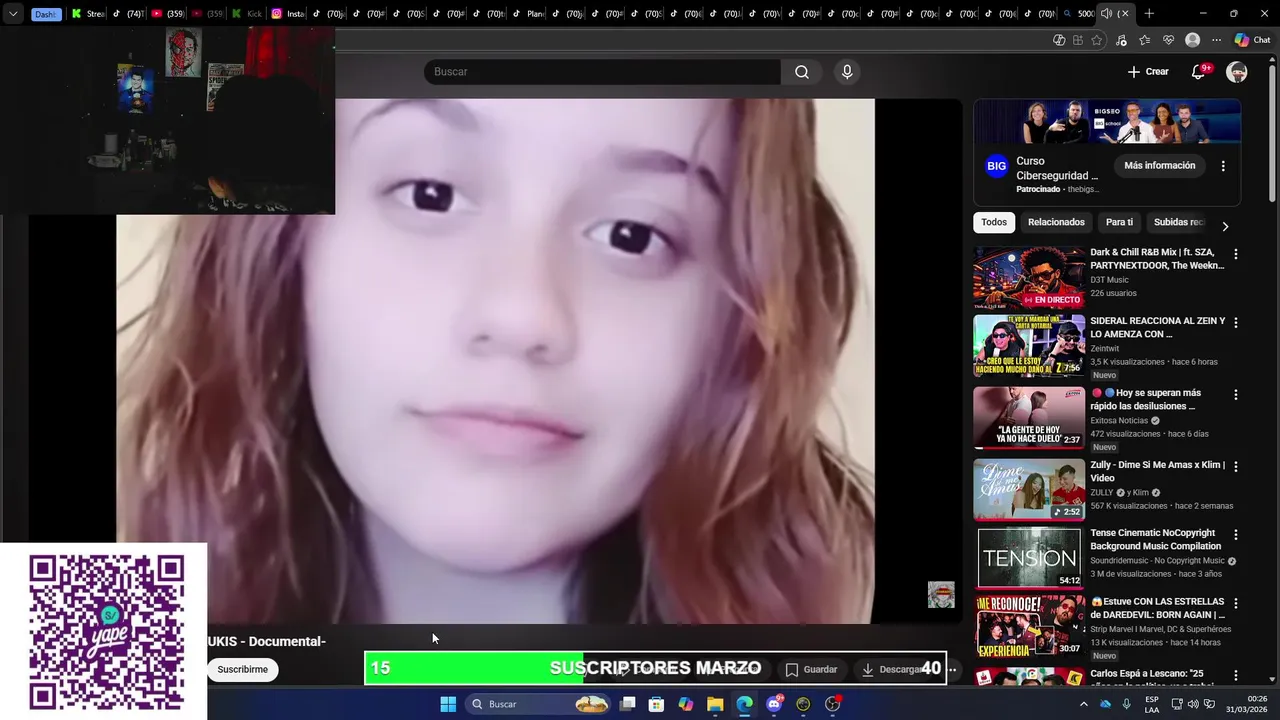Click the D3T Music channel name
This screenshot has width=1280, height=720.
click(1109, 280)
